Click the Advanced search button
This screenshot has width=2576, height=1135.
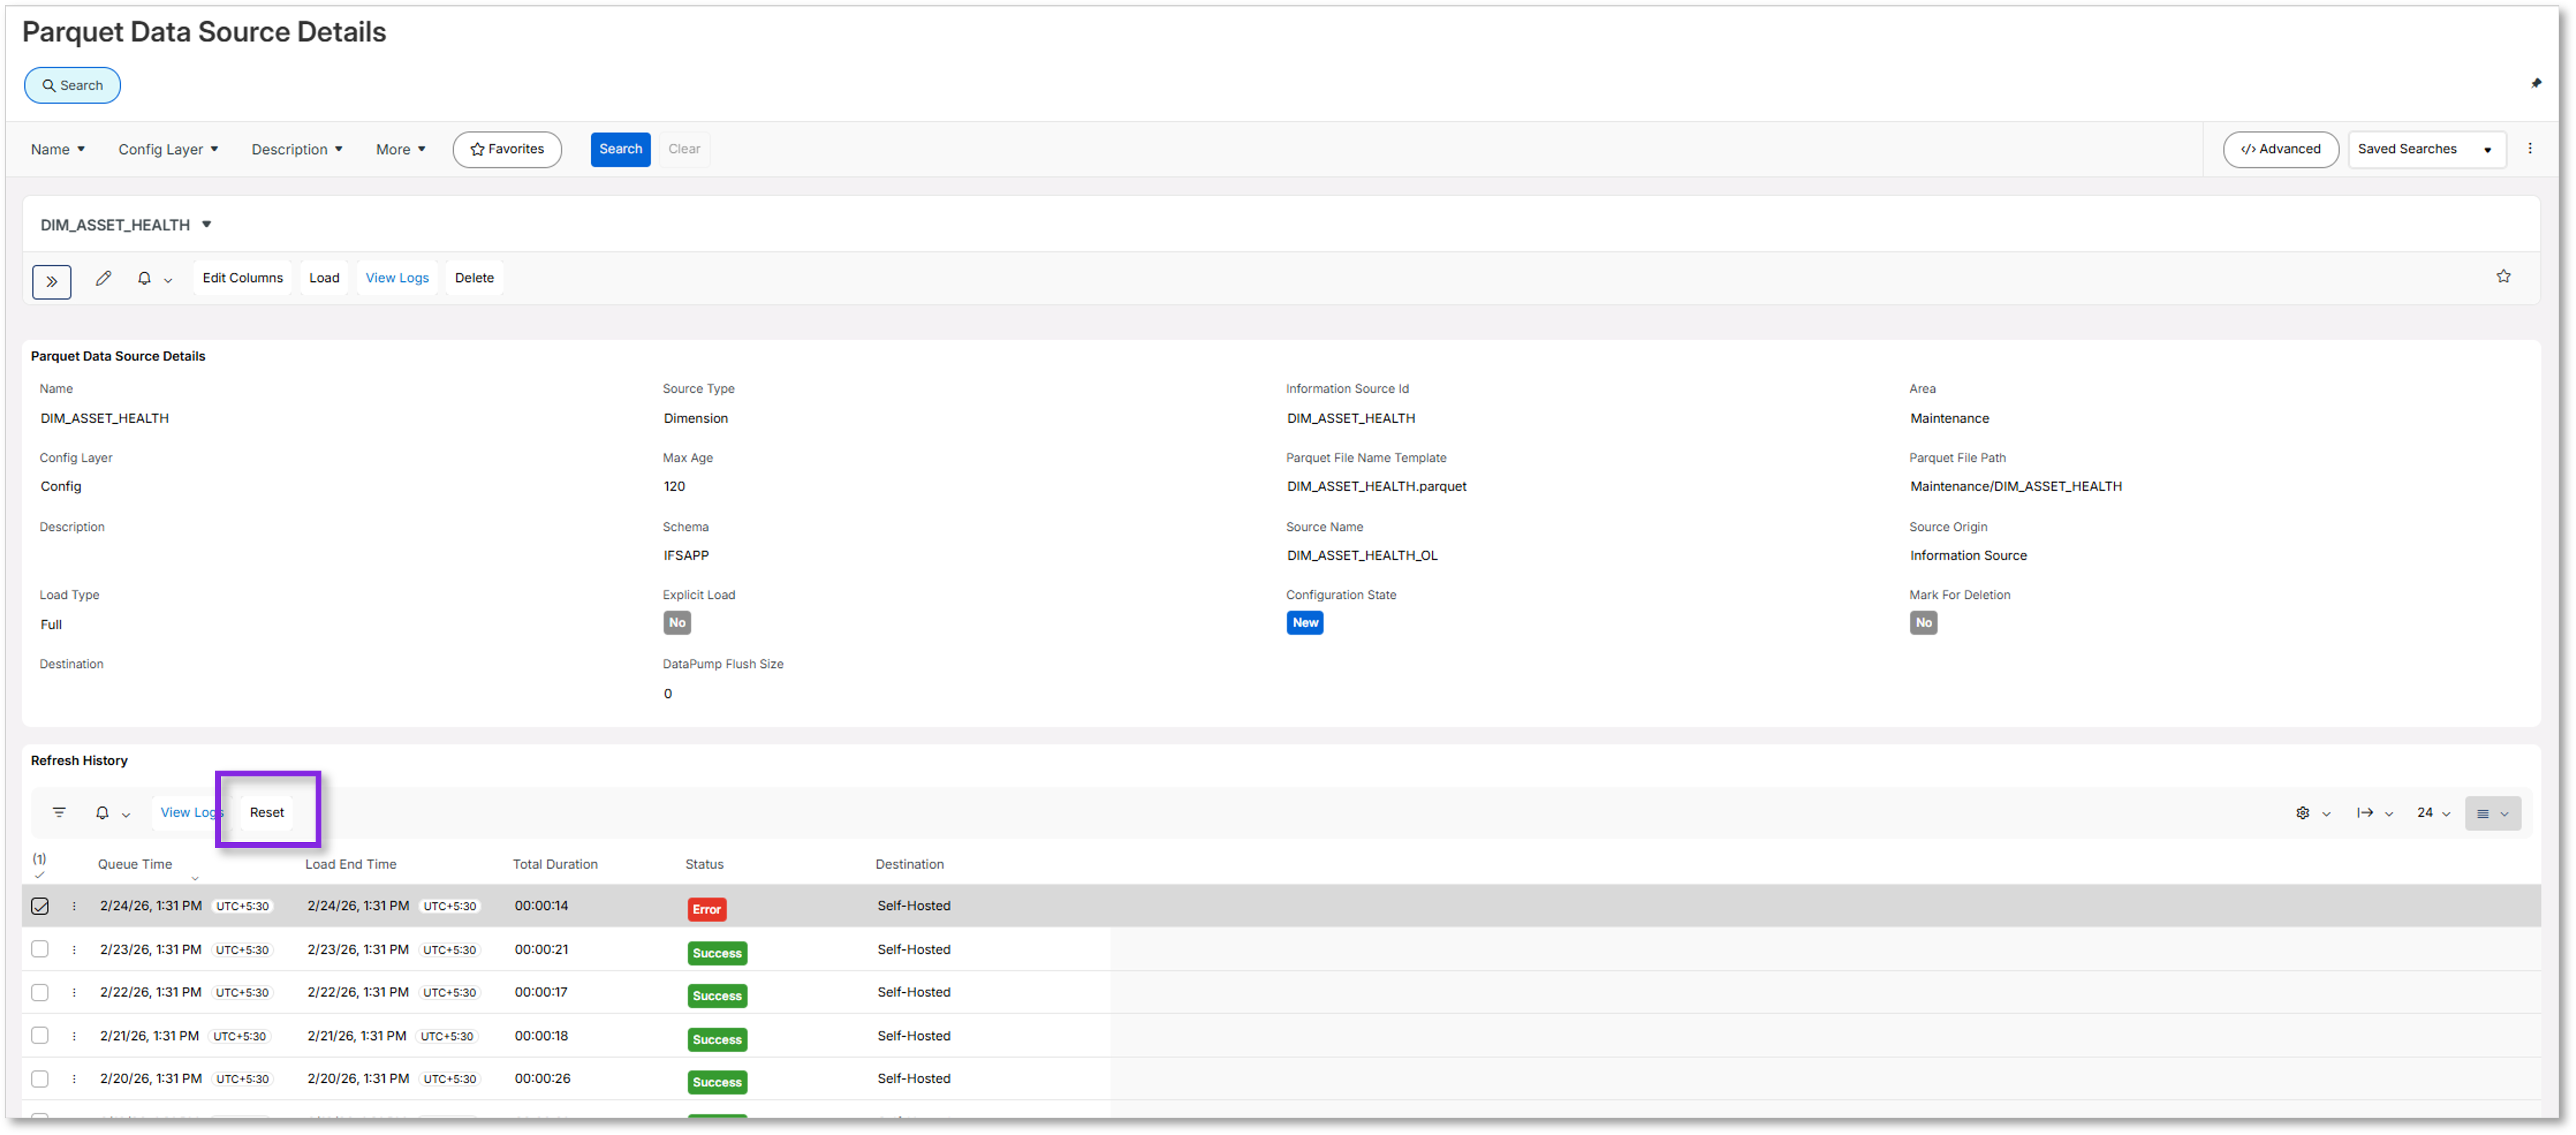[x=2280, y=149]
